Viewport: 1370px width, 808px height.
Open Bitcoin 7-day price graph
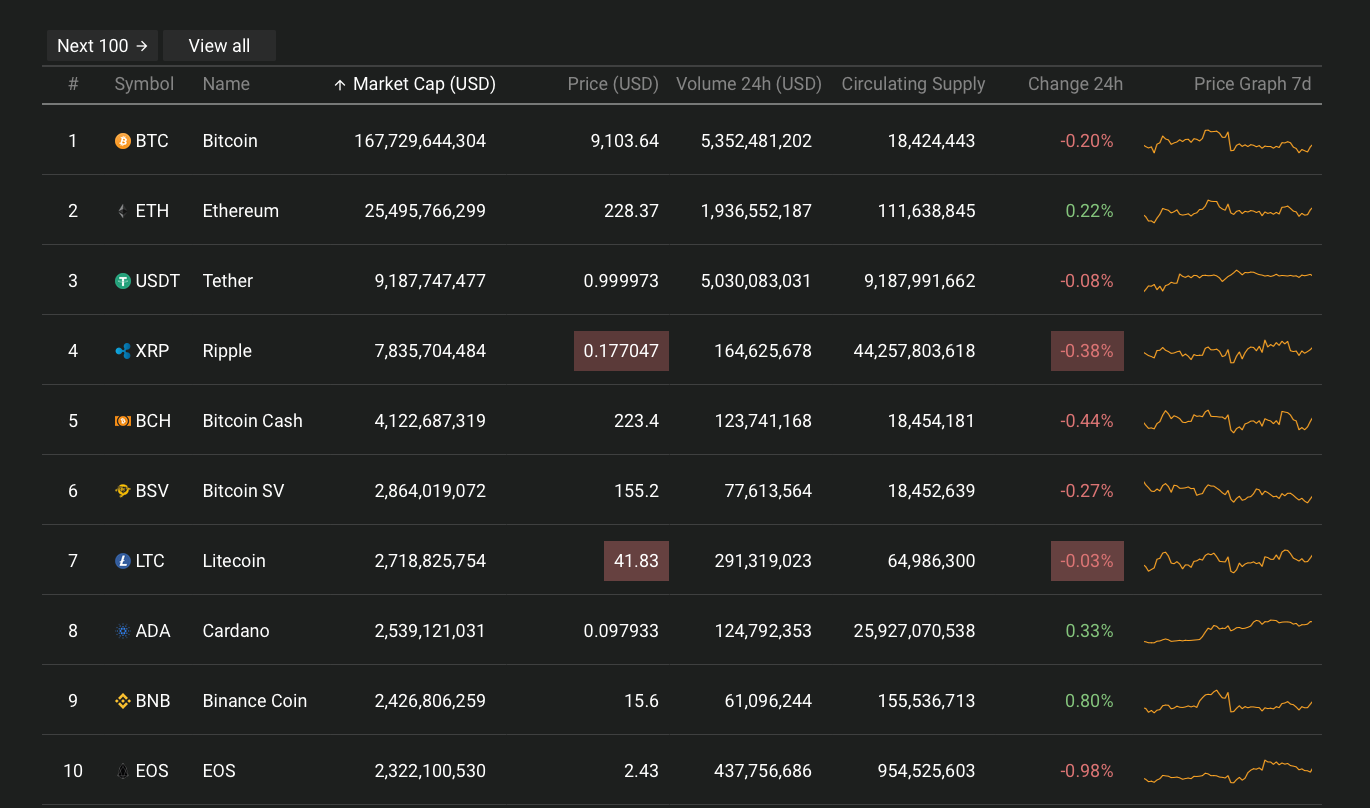(x=1228, y=141)
